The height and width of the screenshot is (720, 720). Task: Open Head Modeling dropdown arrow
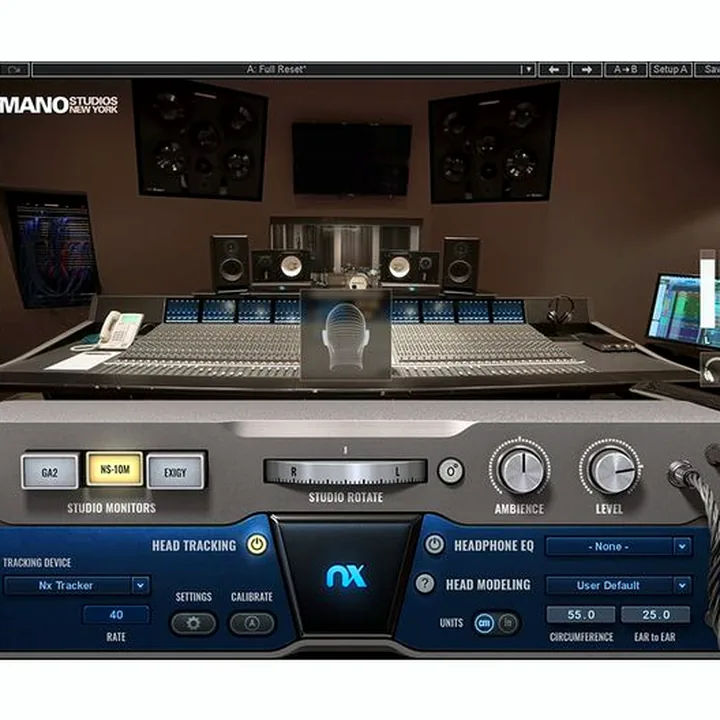pyautogui.click(x=682, y=585)
